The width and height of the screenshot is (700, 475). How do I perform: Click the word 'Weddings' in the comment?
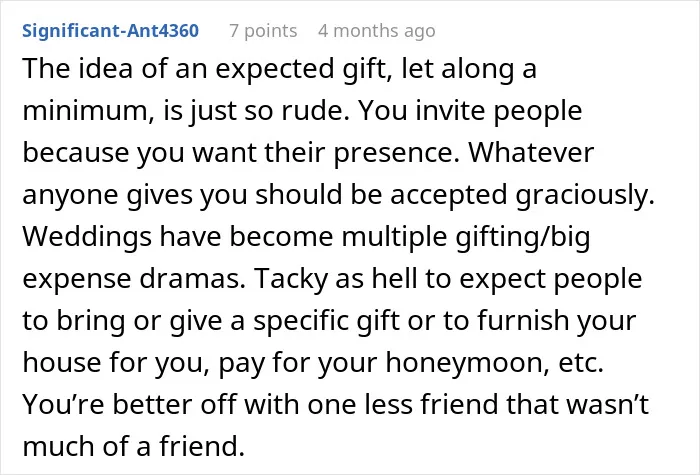pyautogui.click(x=87, y=237)
